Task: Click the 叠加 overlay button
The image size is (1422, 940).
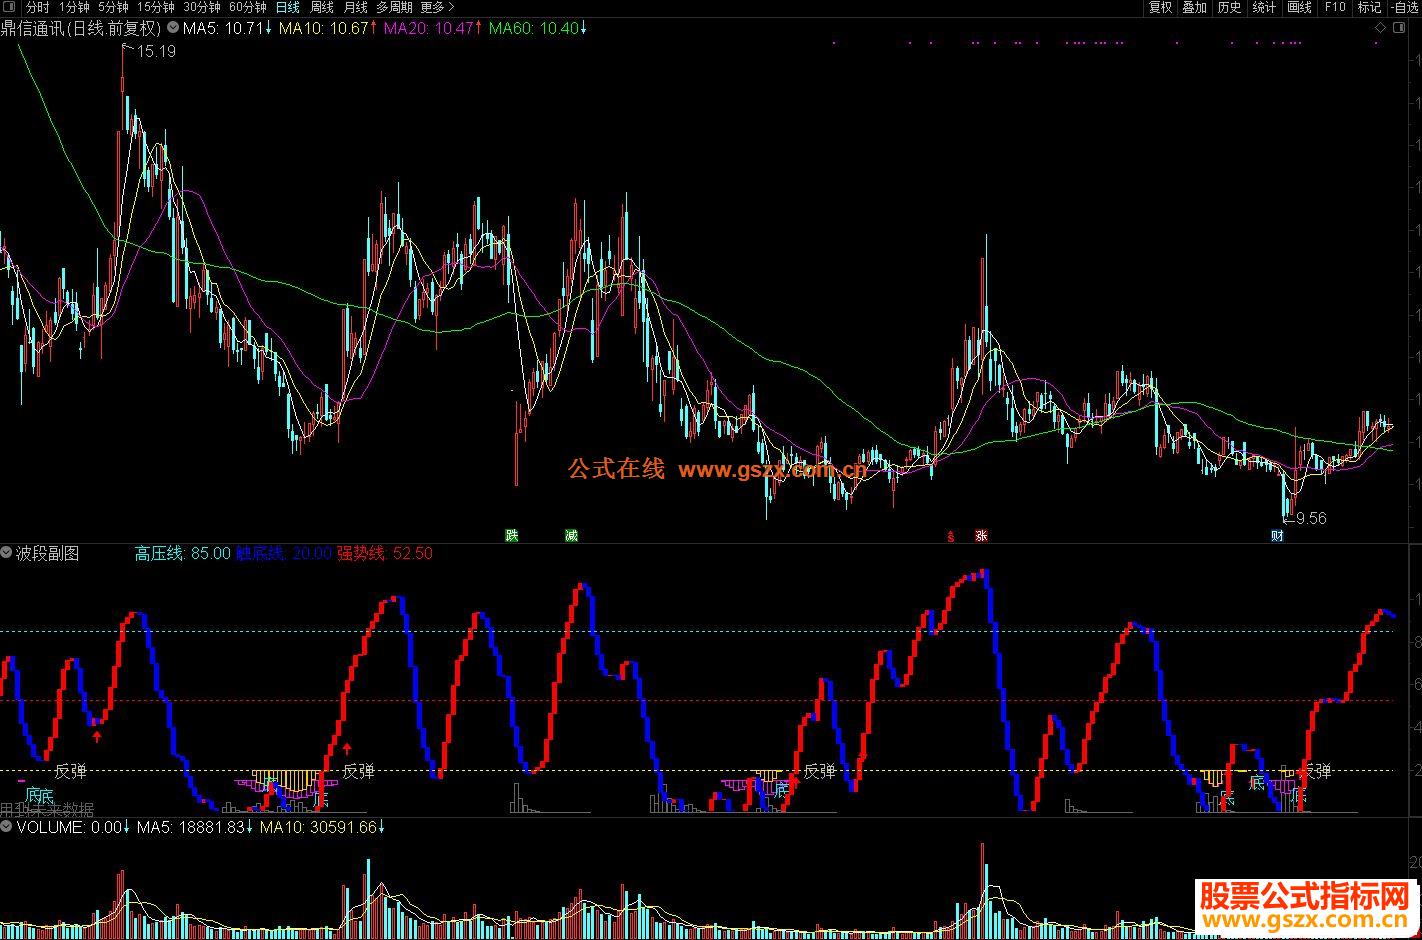Action: coord(1194,7)
